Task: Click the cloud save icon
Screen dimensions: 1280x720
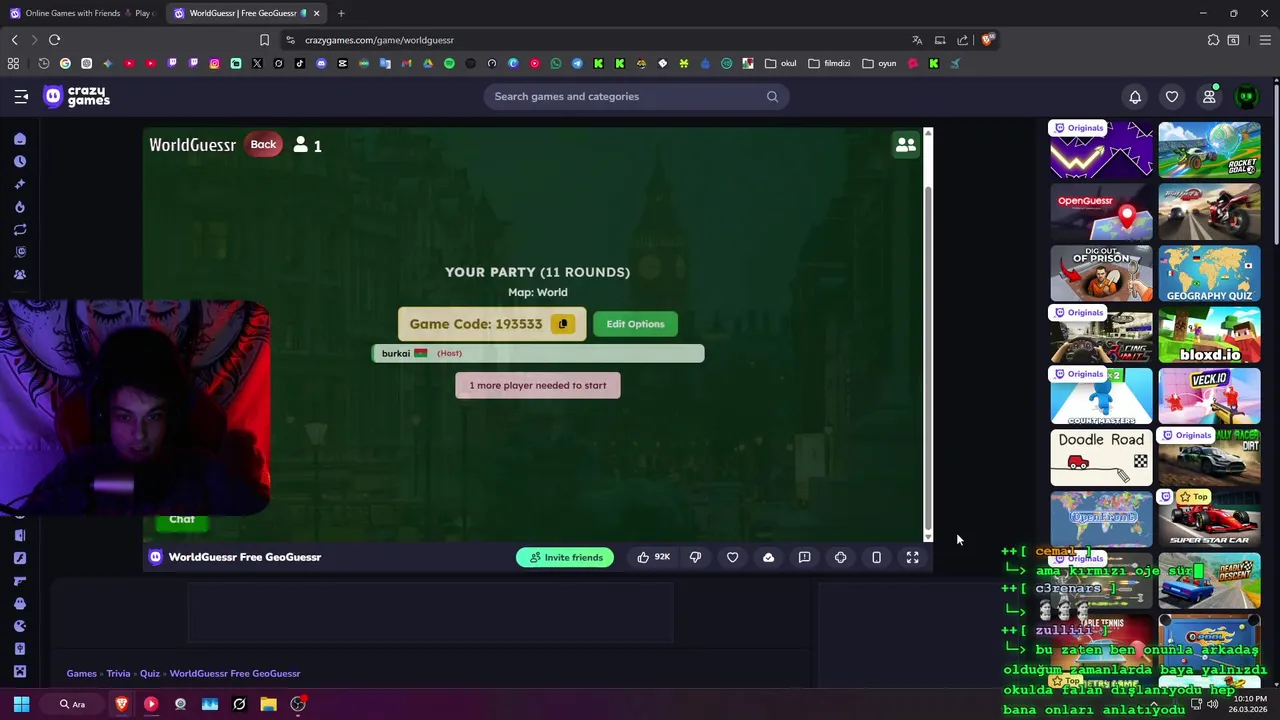Action: pyautogui.click(x=768, y=557)
